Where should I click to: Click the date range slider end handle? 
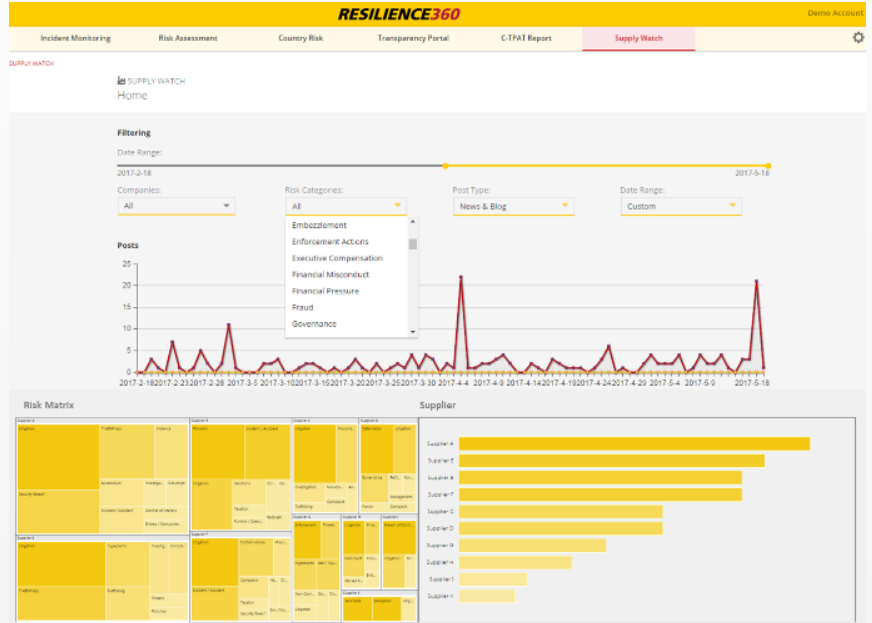coord(768,166)
